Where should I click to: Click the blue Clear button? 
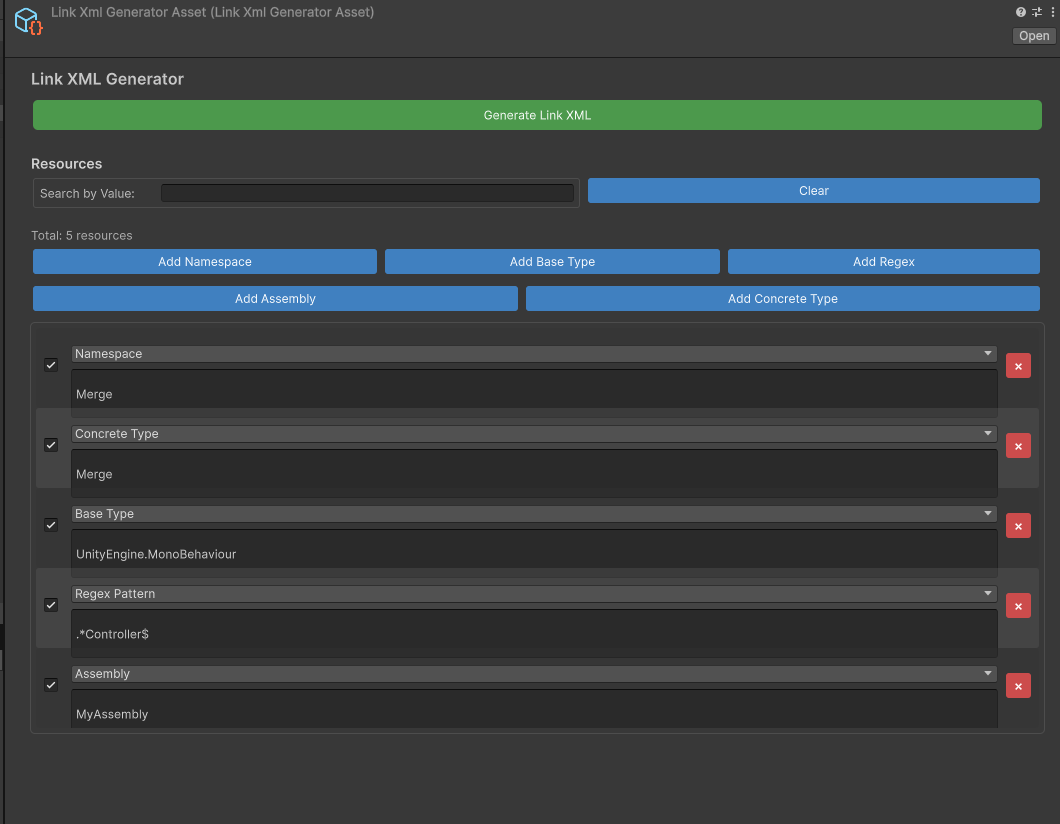point(813,191)
